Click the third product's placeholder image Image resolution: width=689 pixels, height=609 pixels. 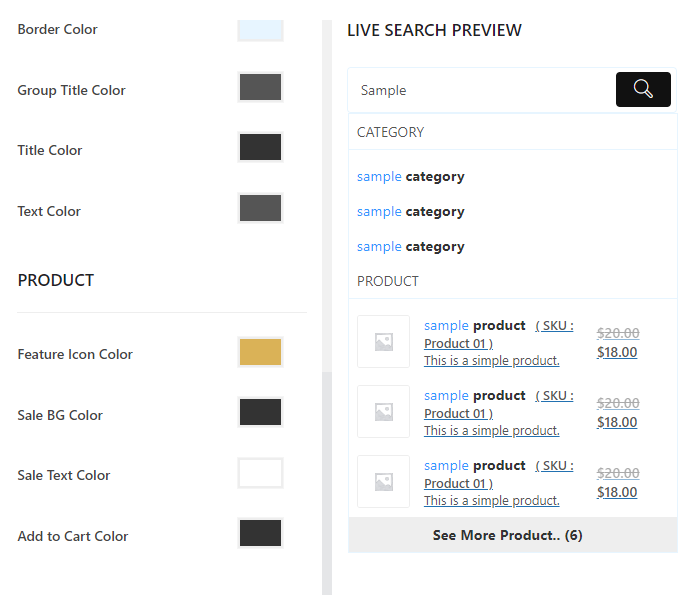coord(383,482)
